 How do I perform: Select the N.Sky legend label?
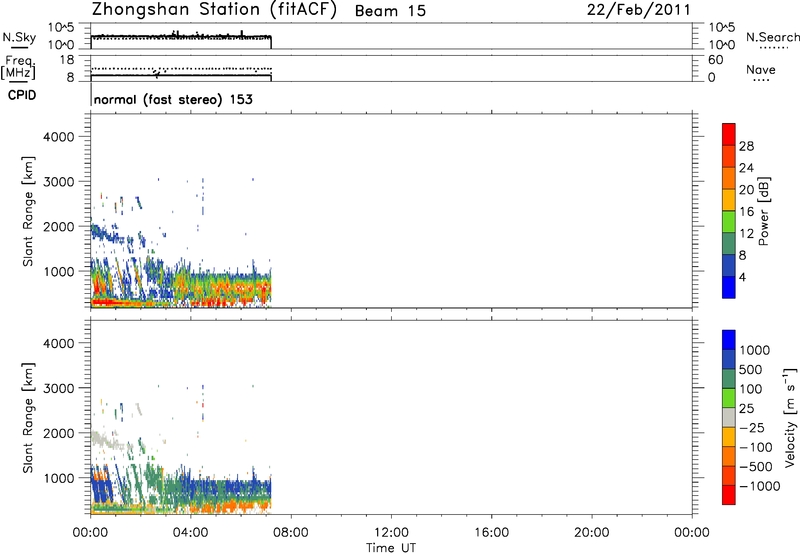pos(19,37)
